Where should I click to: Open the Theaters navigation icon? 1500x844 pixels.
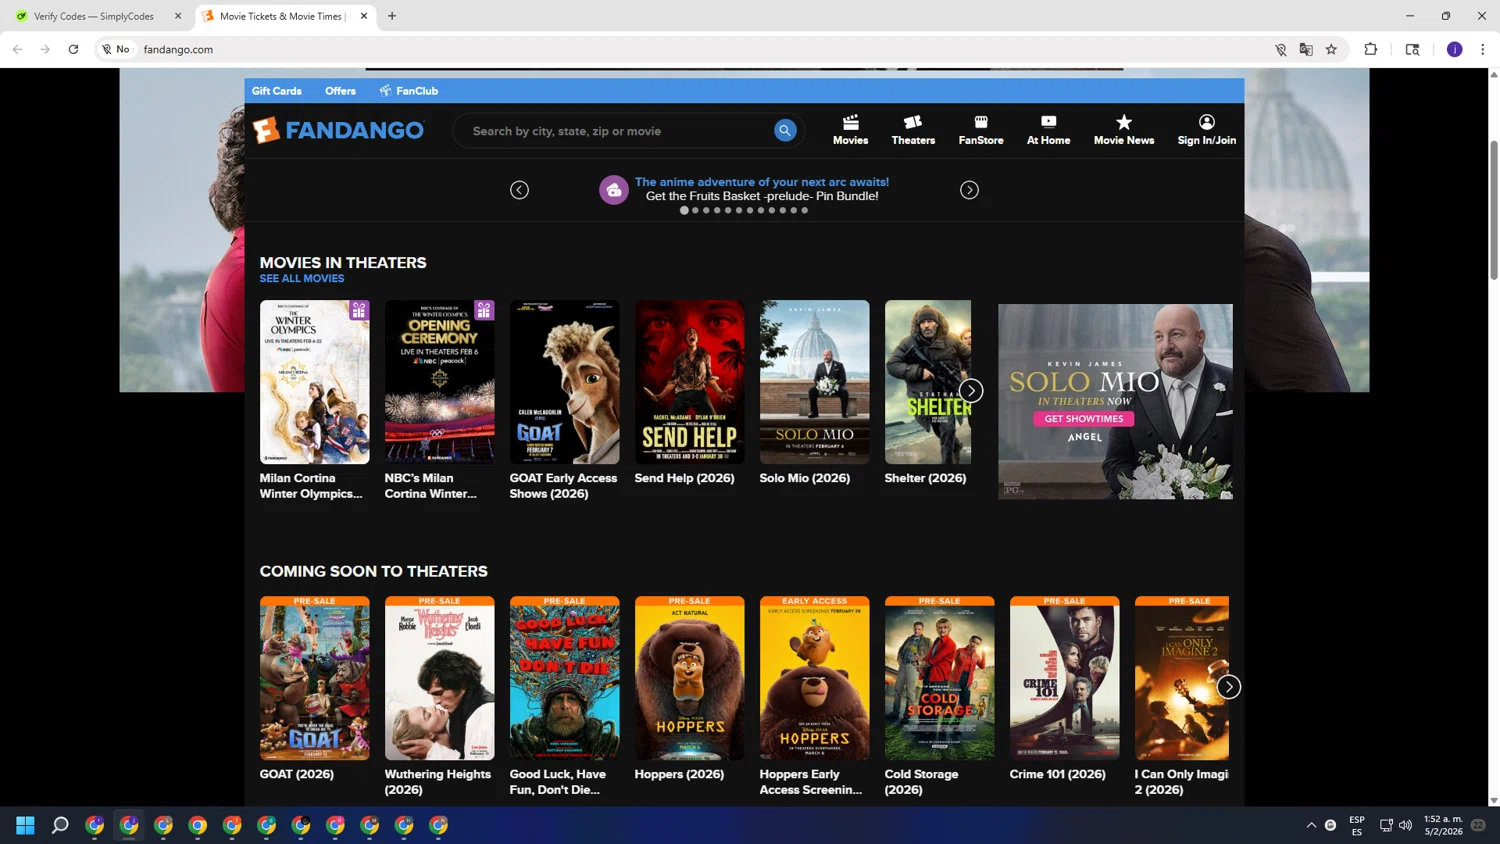[913, 123]
